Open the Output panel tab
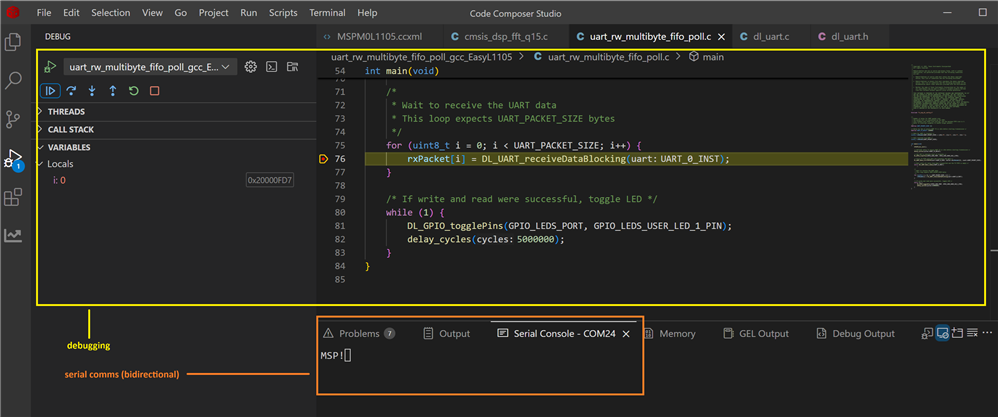The image size is (998, 417). pyautogui.click(x=447, y=334)
